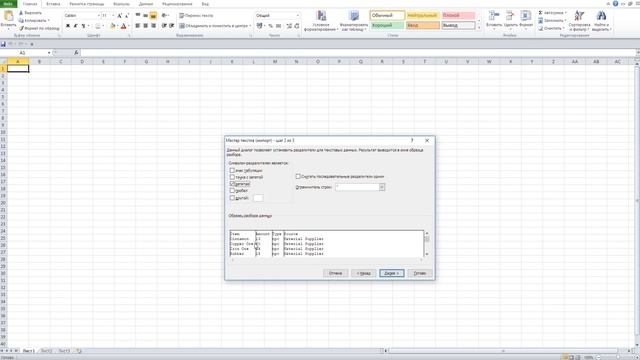The height and width of the screenshot is (360, 640).
Task: Click the Align Right icon
Action: 153,26
